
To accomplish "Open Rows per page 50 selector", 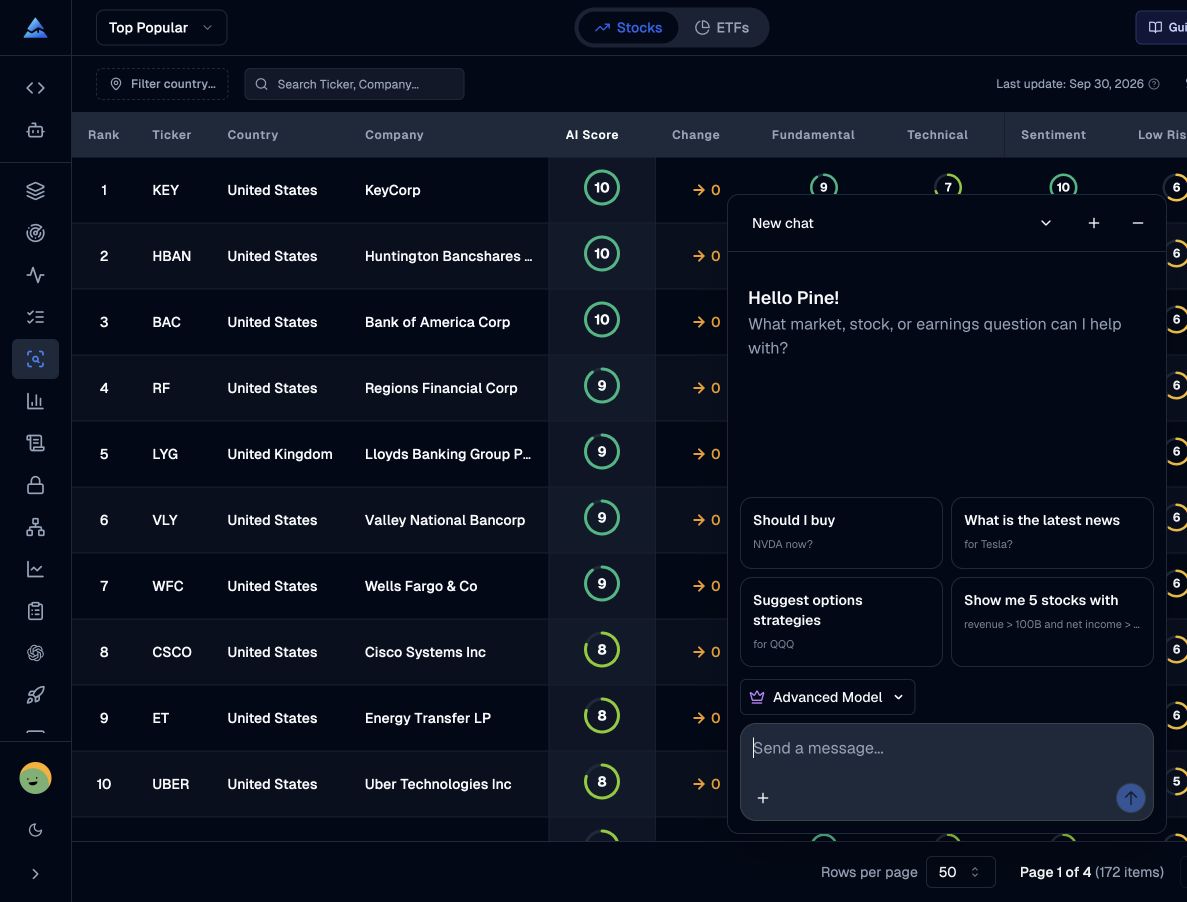I will tap(961, 872).
